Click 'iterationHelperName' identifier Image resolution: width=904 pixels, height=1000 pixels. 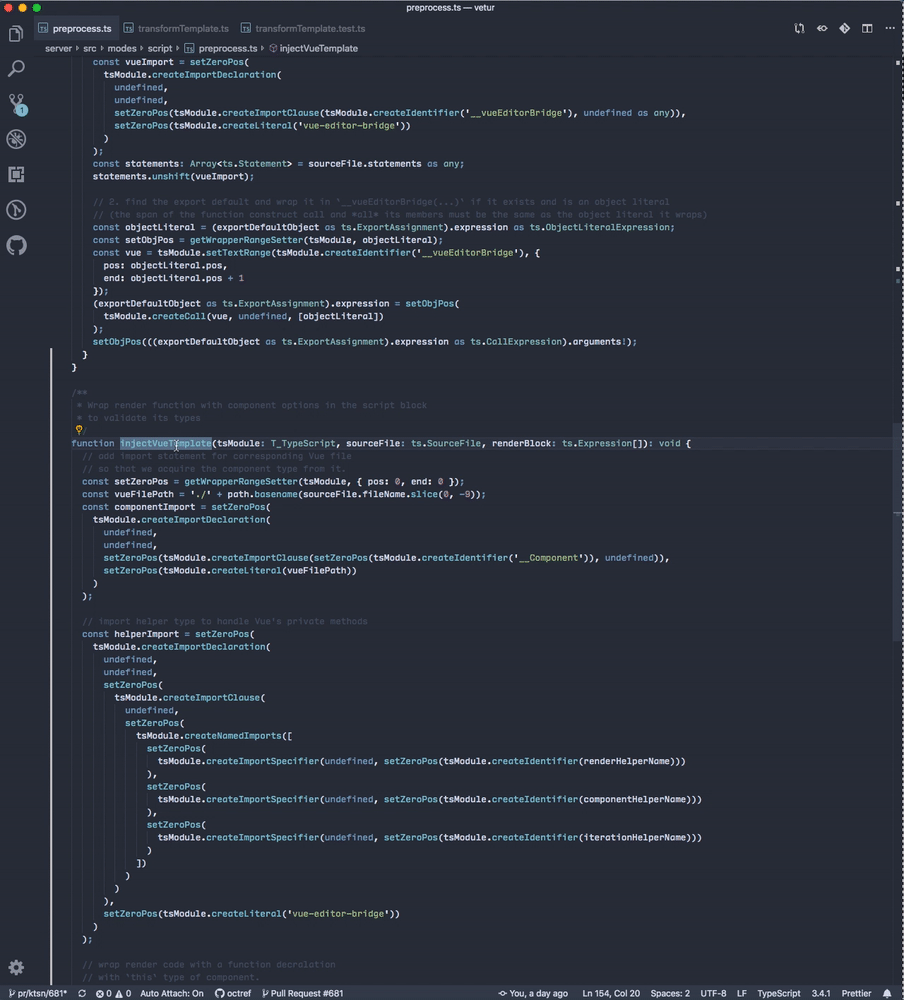(x=635, y=837)
